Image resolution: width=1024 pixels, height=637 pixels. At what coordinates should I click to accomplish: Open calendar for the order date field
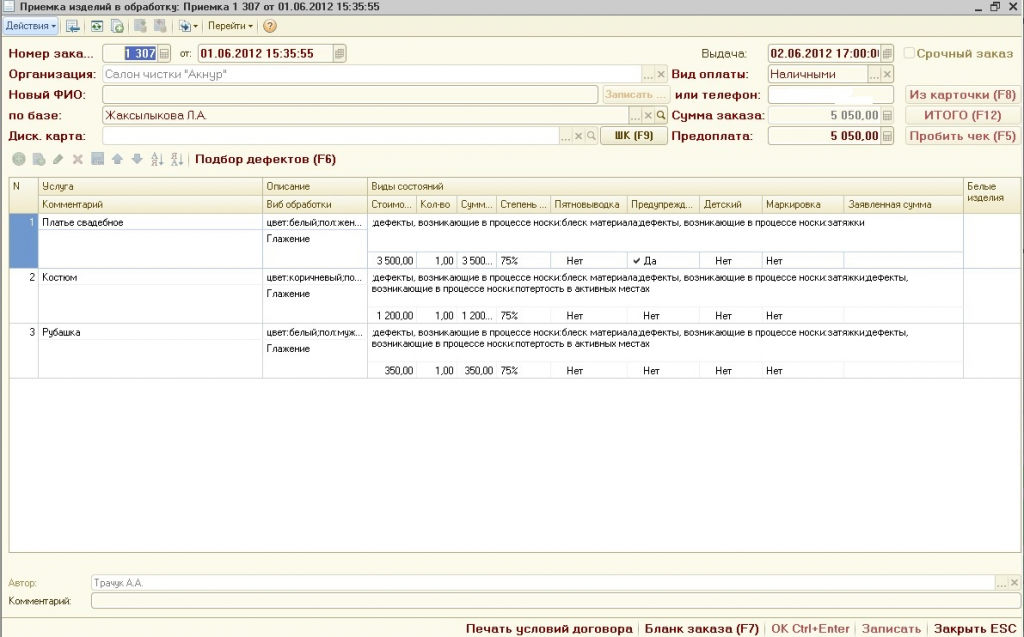[x=339, y=54]
